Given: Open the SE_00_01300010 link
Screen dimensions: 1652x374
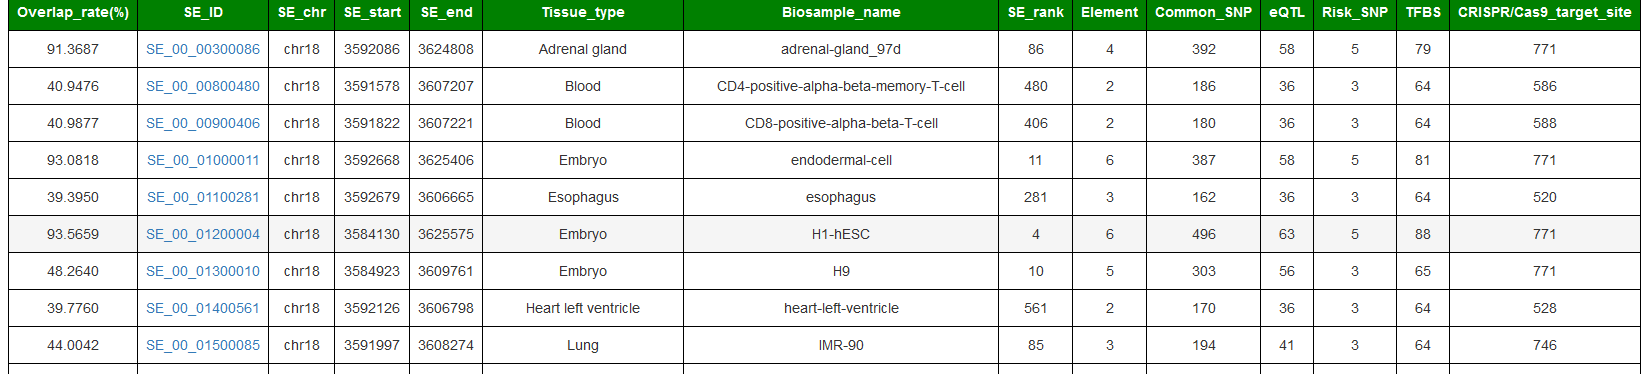Looking at the screenshot, I should coord(203,271).
